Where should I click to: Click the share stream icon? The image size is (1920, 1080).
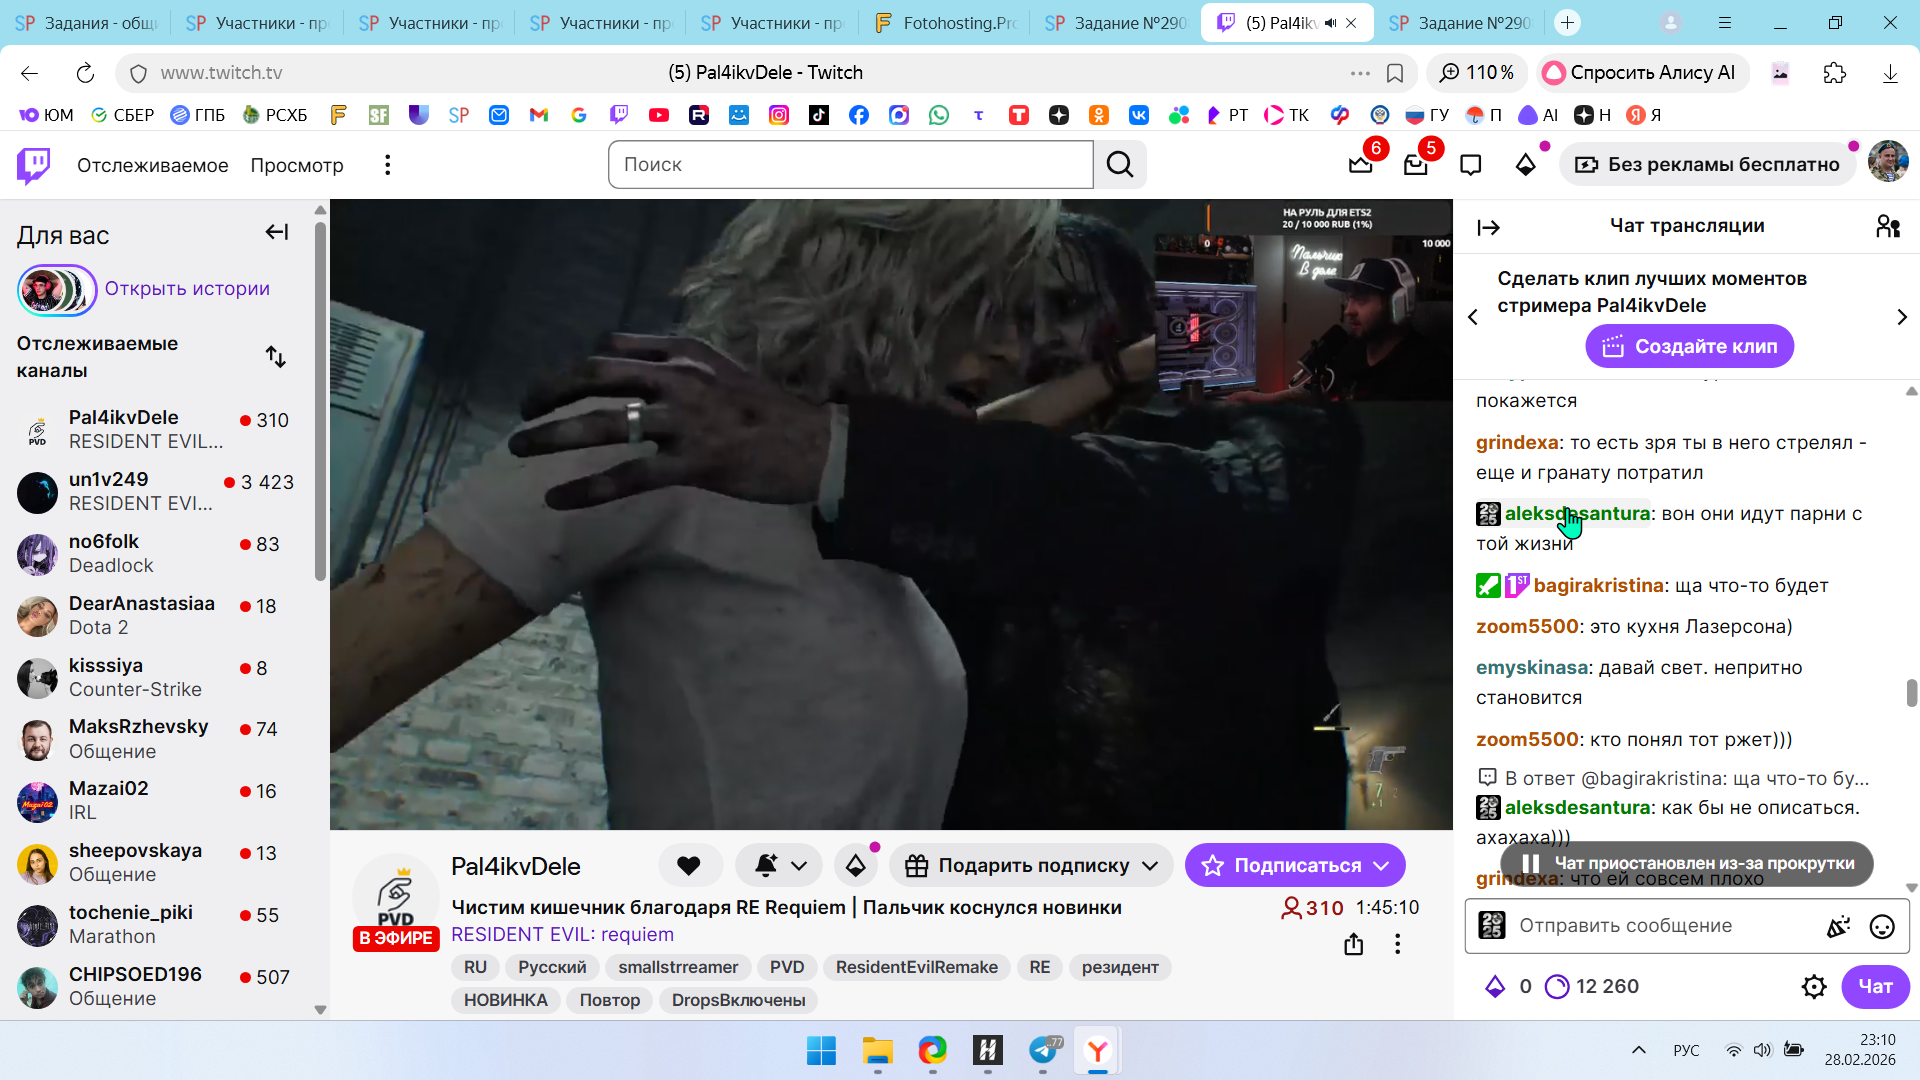1353,944
